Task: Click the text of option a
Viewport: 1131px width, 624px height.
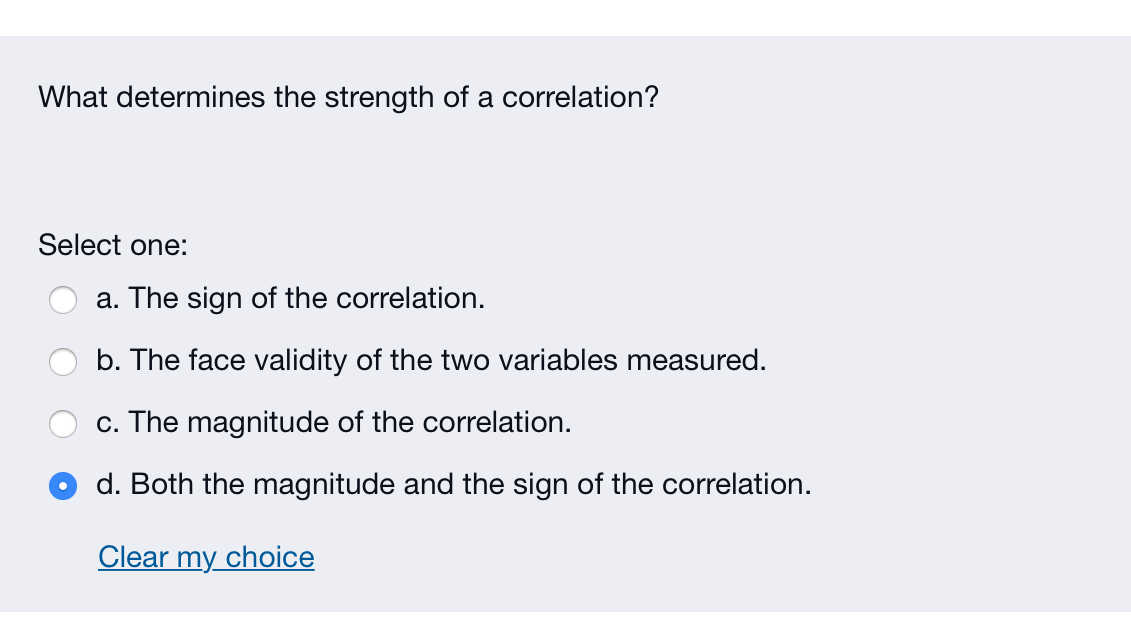Action: [x=290, y=298]
